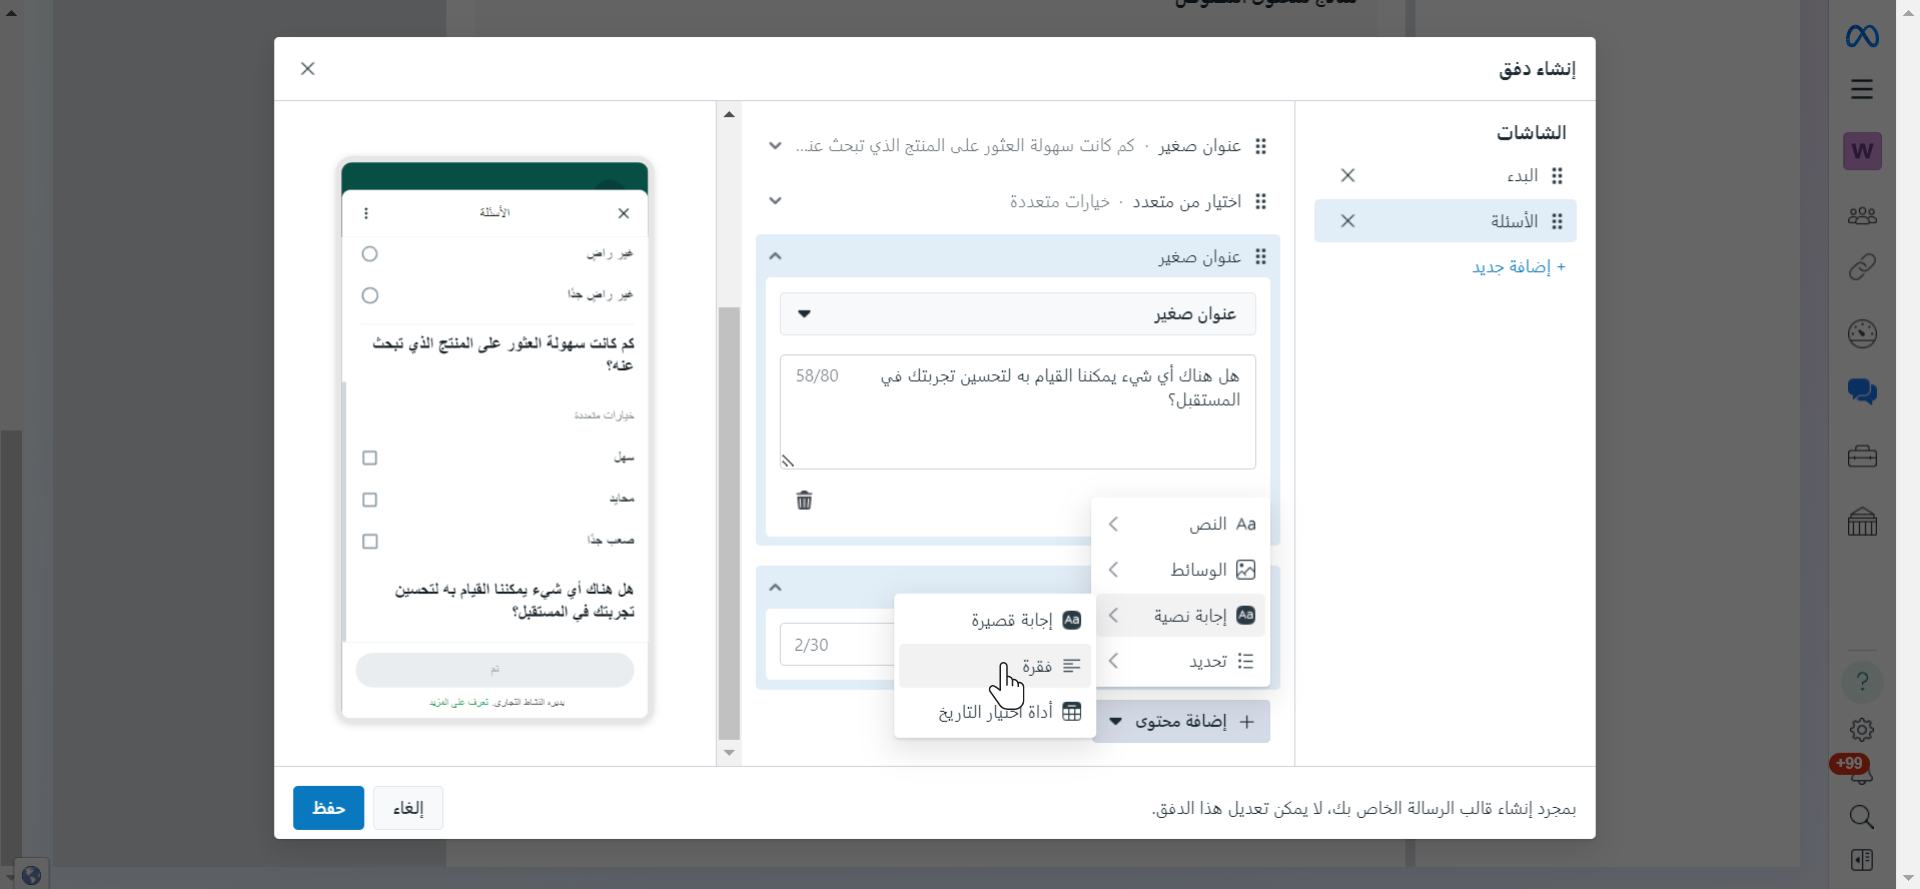Remove the البدء screen

1348,176
